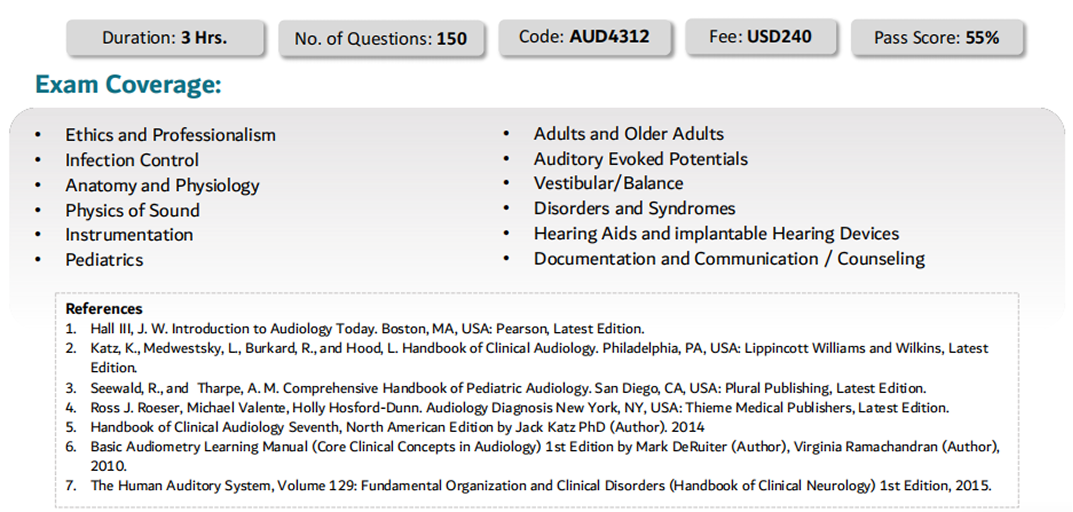Image resolution: width=1073 pixels, height=512 pixels.
Task: Click Documentation and Communication / Counseling item
Action: click(x=729, y=259)
